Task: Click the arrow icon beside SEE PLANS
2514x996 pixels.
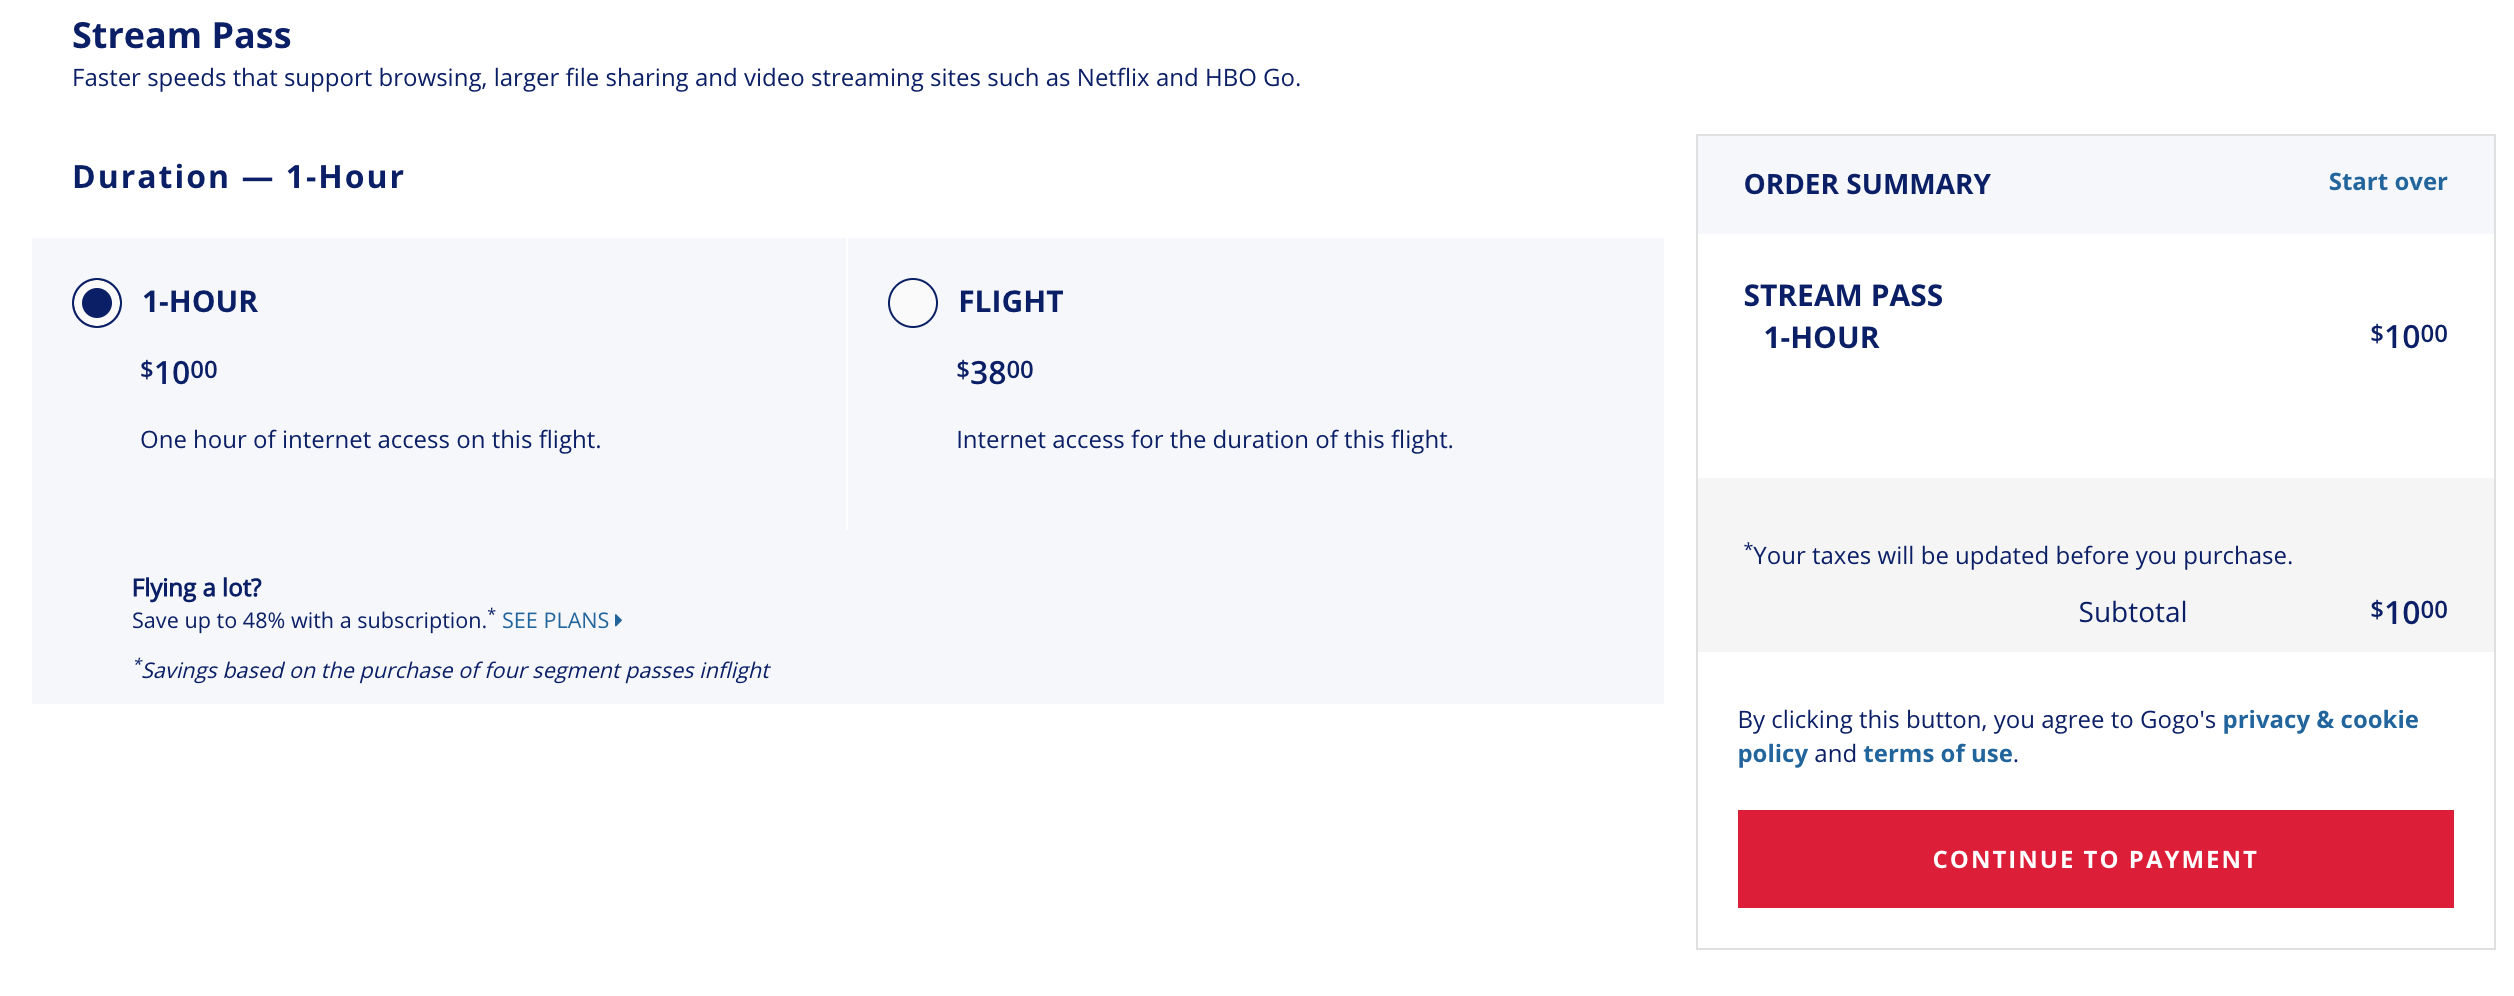Action: pos(619,621)
